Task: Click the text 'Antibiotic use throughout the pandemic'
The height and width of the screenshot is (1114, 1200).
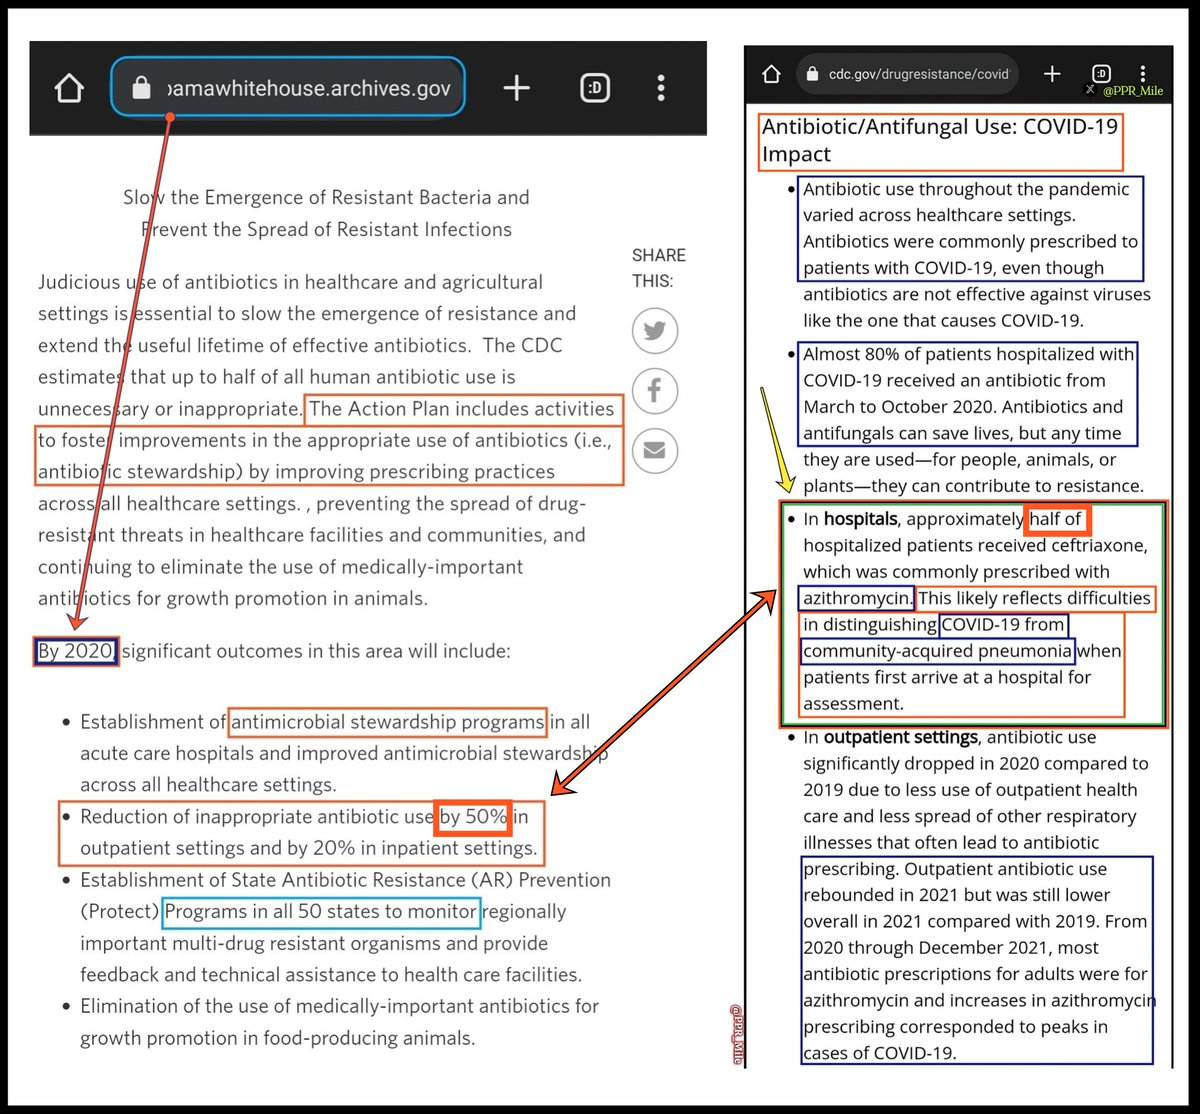Action: (x=966, y=189)
